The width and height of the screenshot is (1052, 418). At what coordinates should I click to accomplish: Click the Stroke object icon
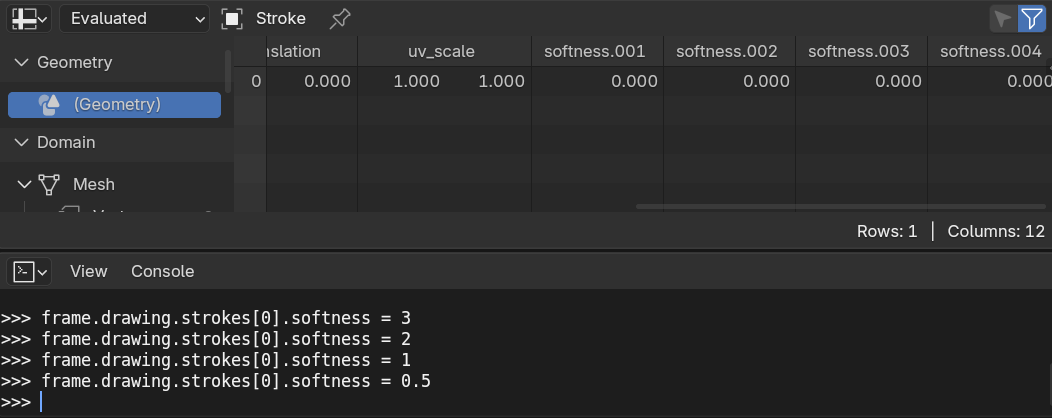(x=232, y=19)
